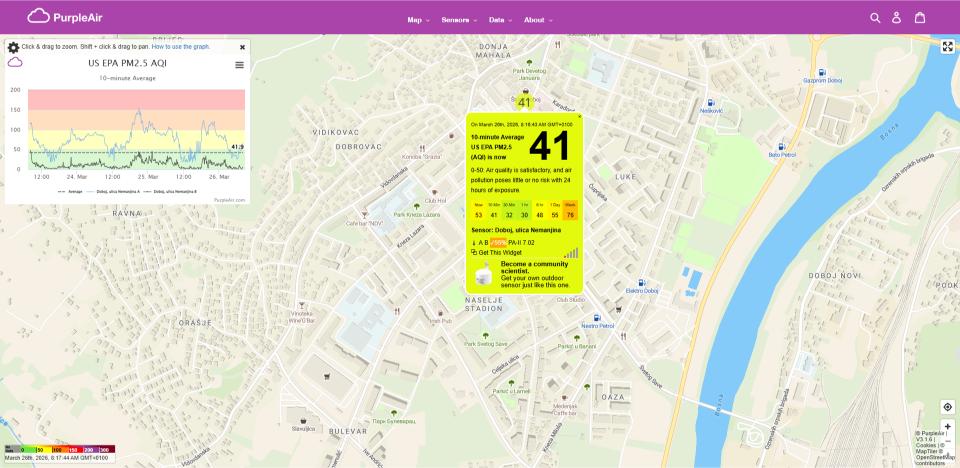The height and width of the screenshot is (468, 960).
Task: Click the sensor confidence percentage badge
Action: [498, 243]
